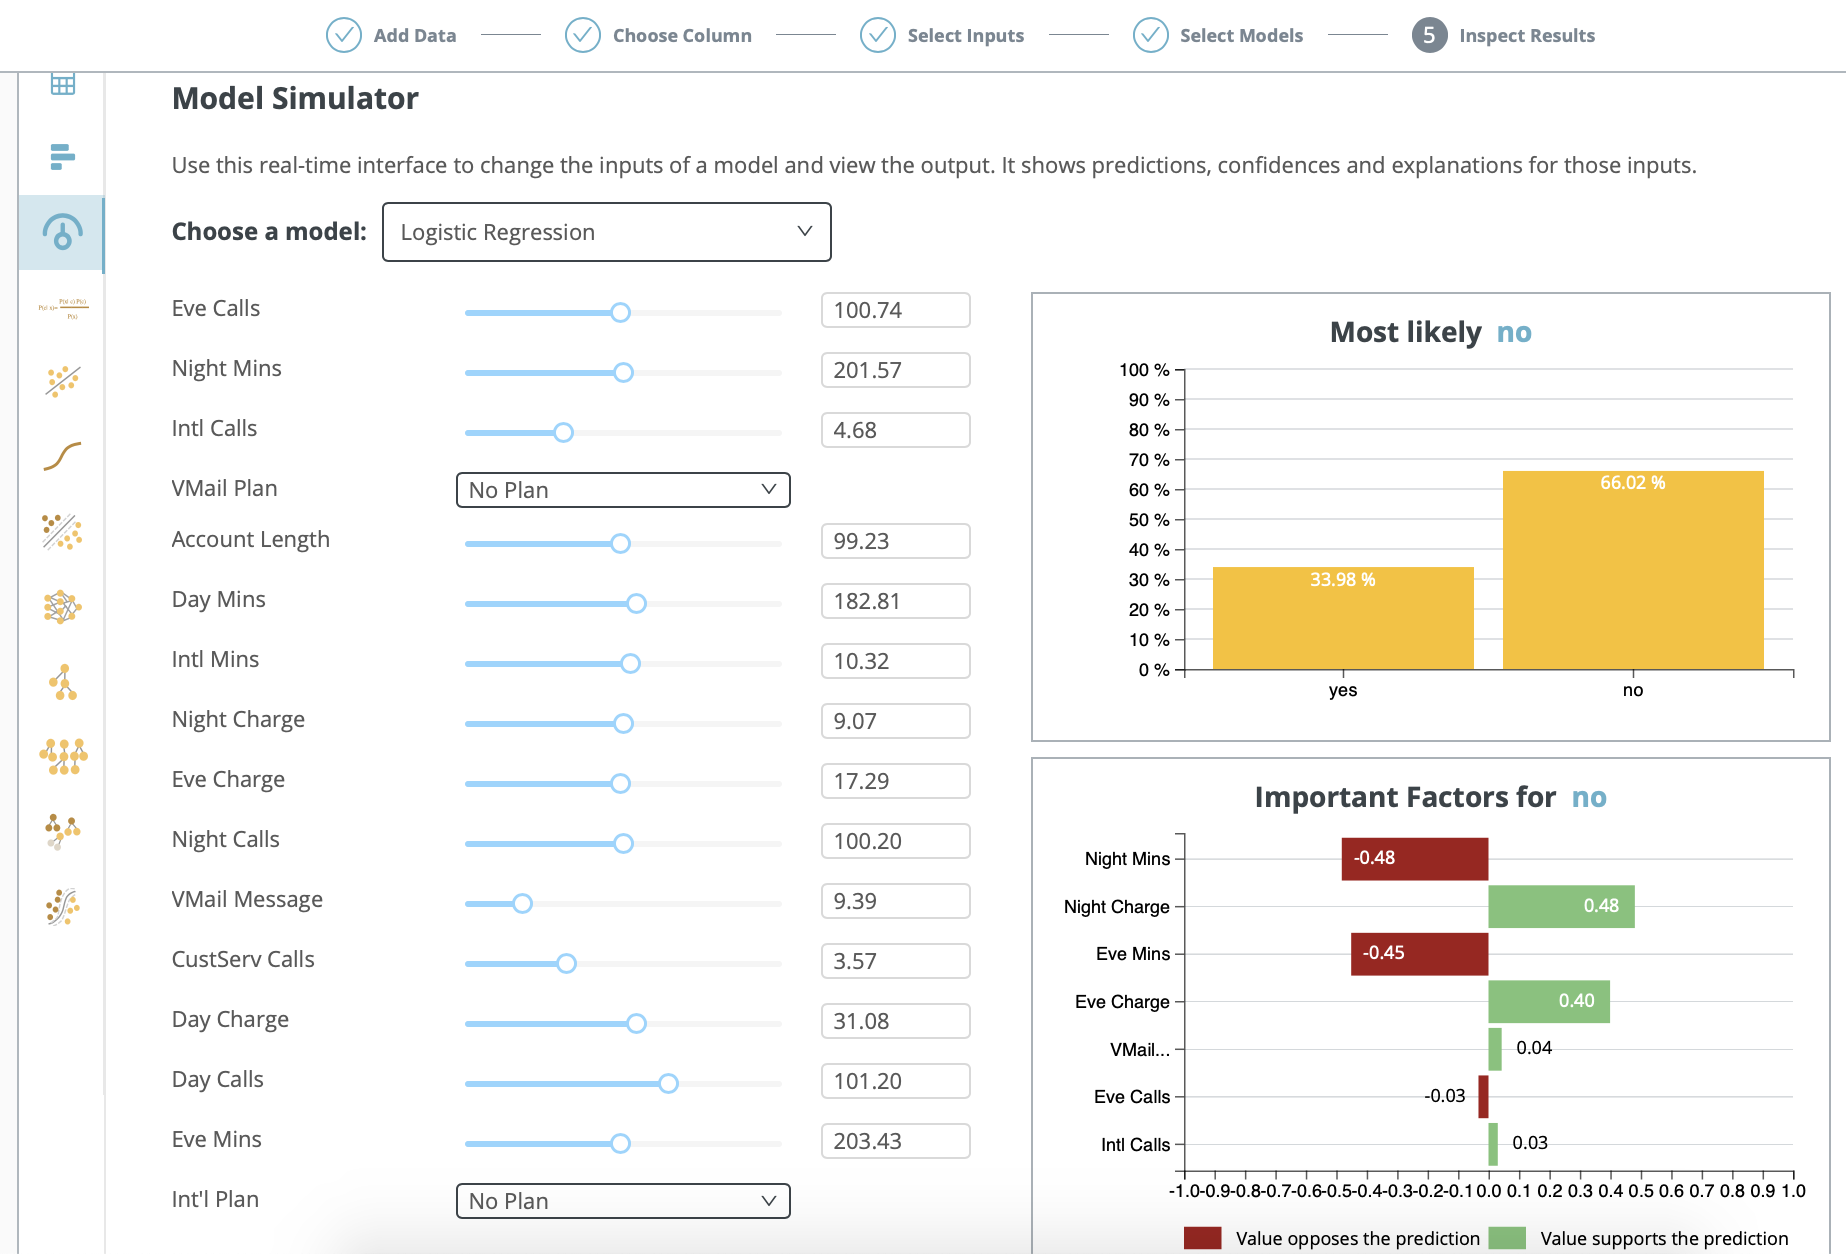
Task: Open the neural network deep learning icon
Action: [x=62, y=606]
